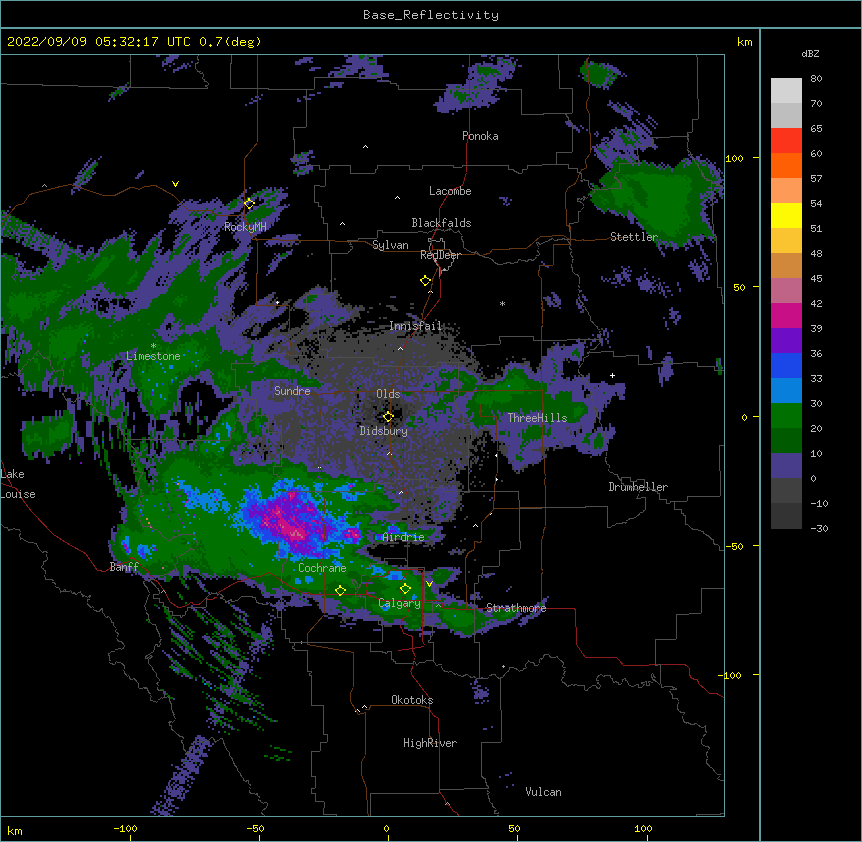Click the white asterisk marker east of Innisfail
862x842 pixels.
click(502, 304)
